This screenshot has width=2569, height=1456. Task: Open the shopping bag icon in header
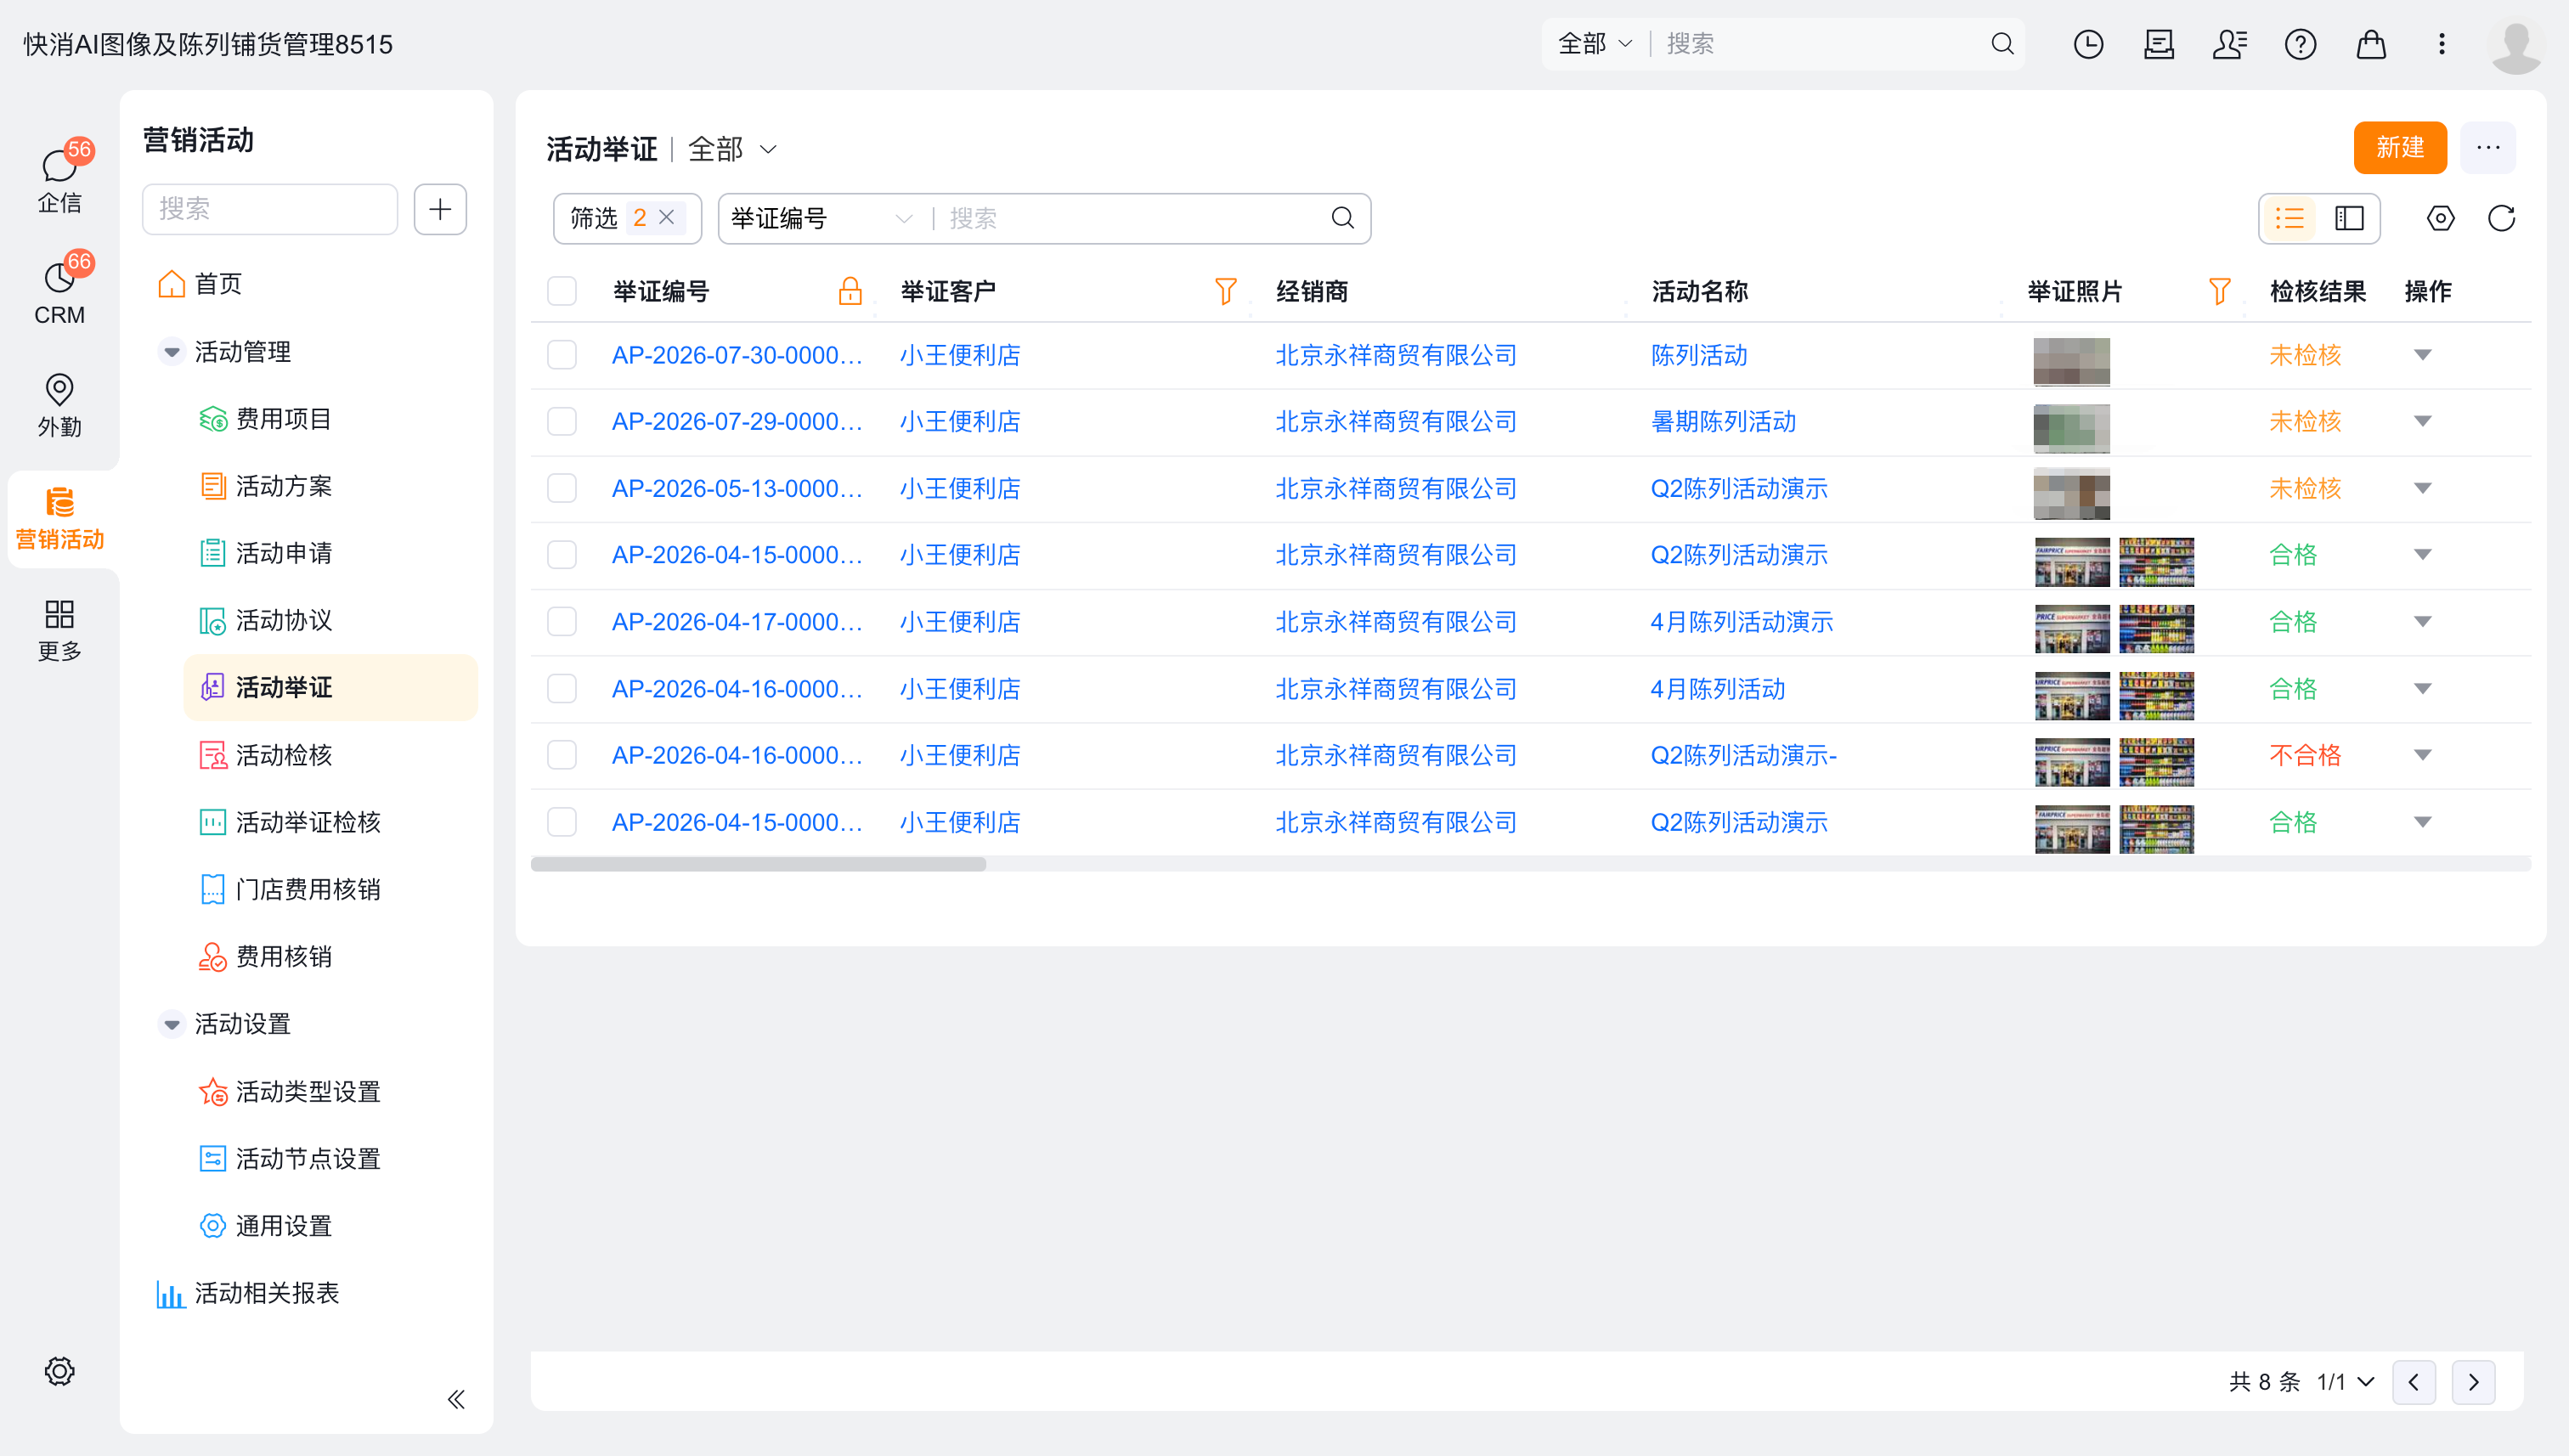coord(2371,44)
